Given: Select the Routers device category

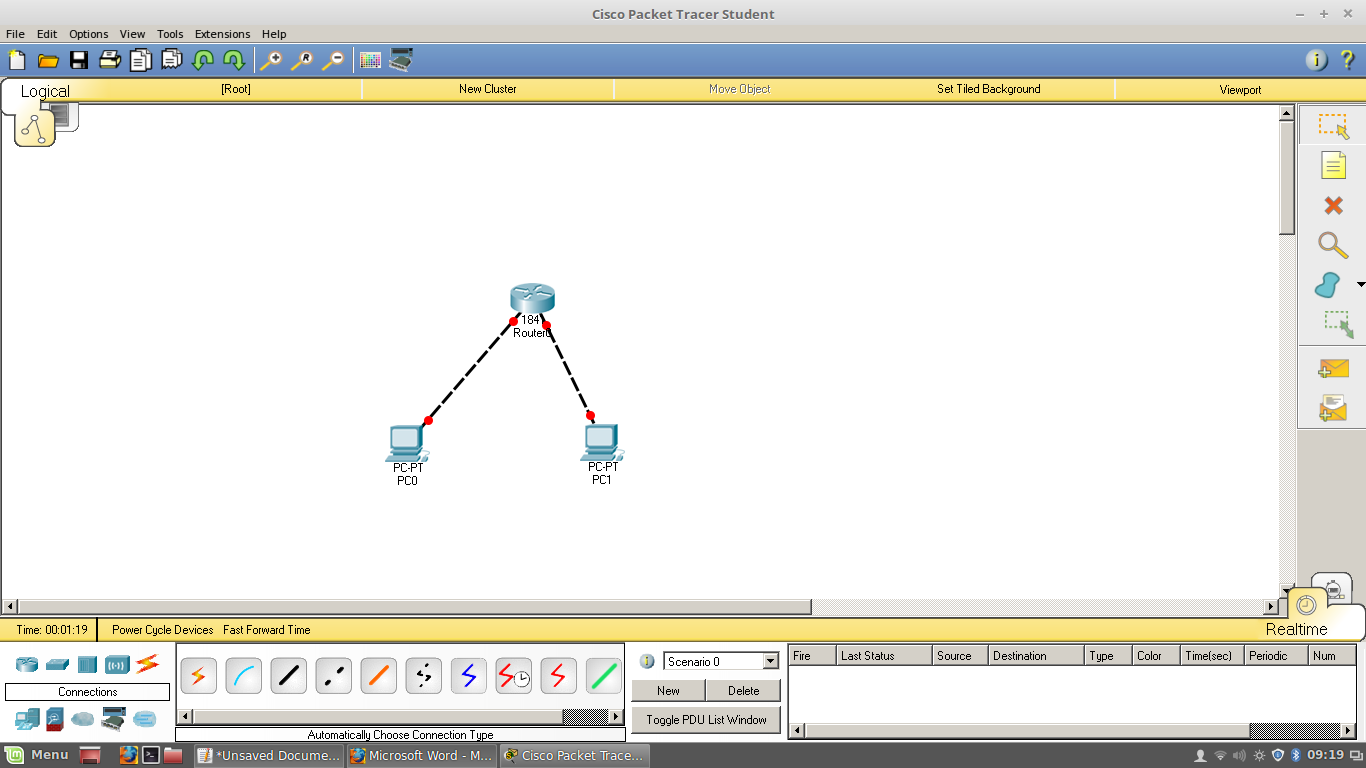Looking at the screenshot, I should (x=26, y=663).
